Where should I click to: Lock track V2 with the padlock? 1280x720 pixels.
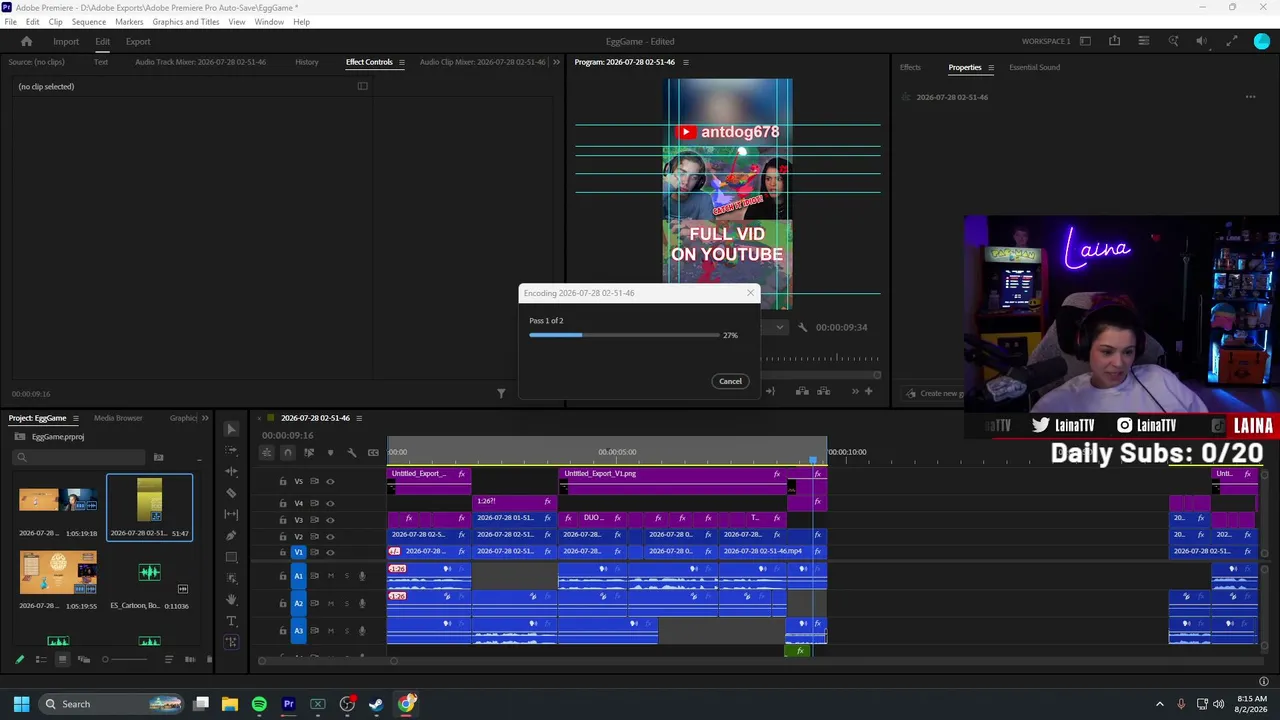point(283,537)
